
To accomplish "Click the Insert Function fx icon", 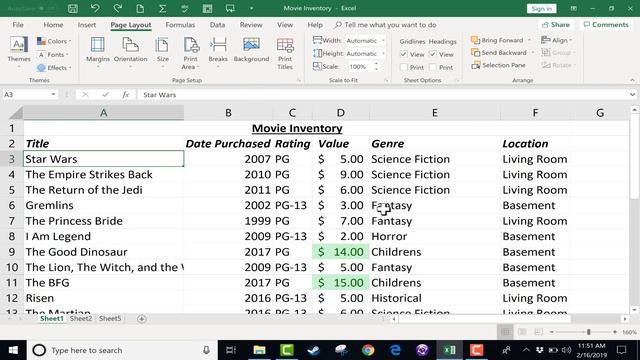I will (126, 95).
